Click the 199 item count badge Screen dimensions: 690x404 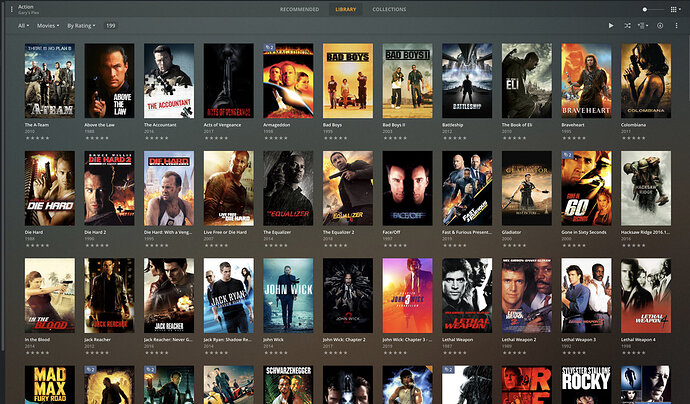(110, 26)
